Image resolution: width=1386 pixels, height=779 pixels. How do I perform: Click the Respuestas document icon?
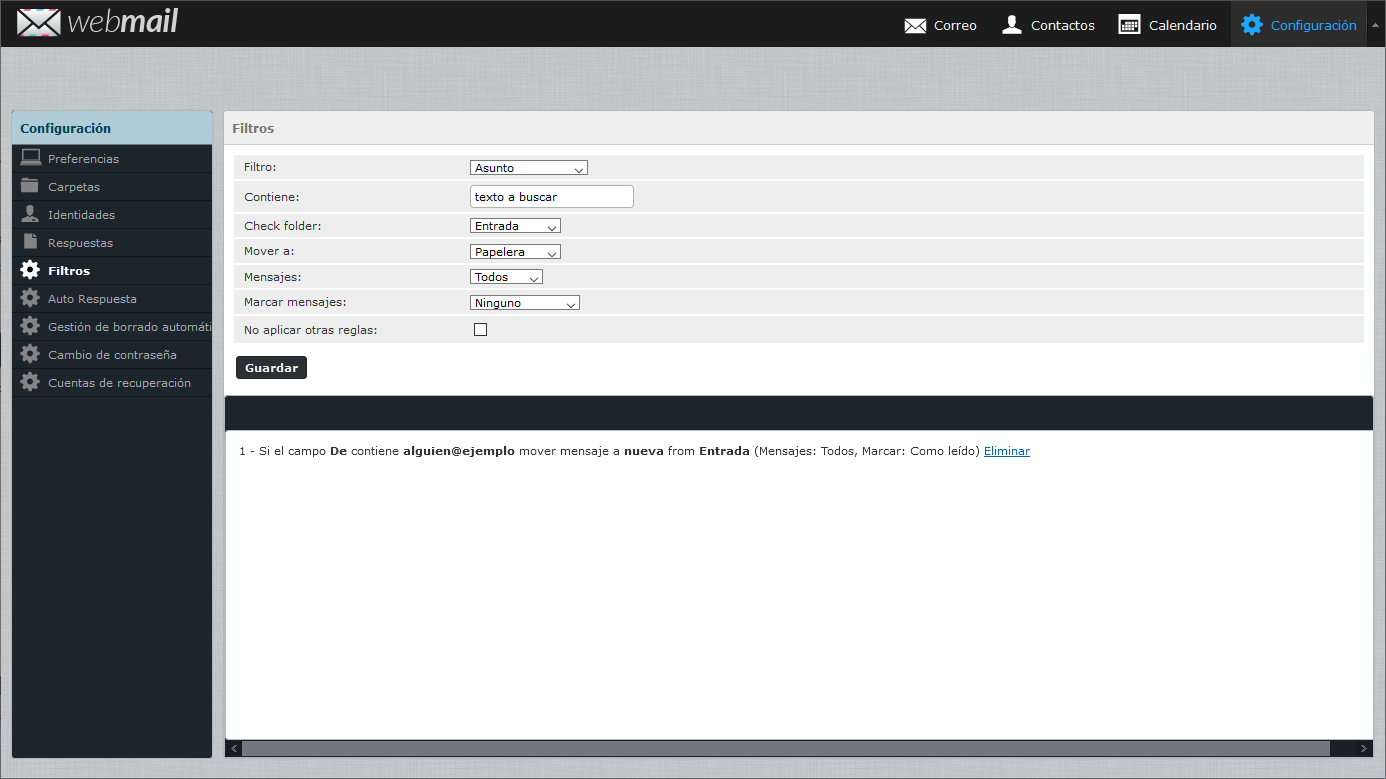(x=30, y=242)
